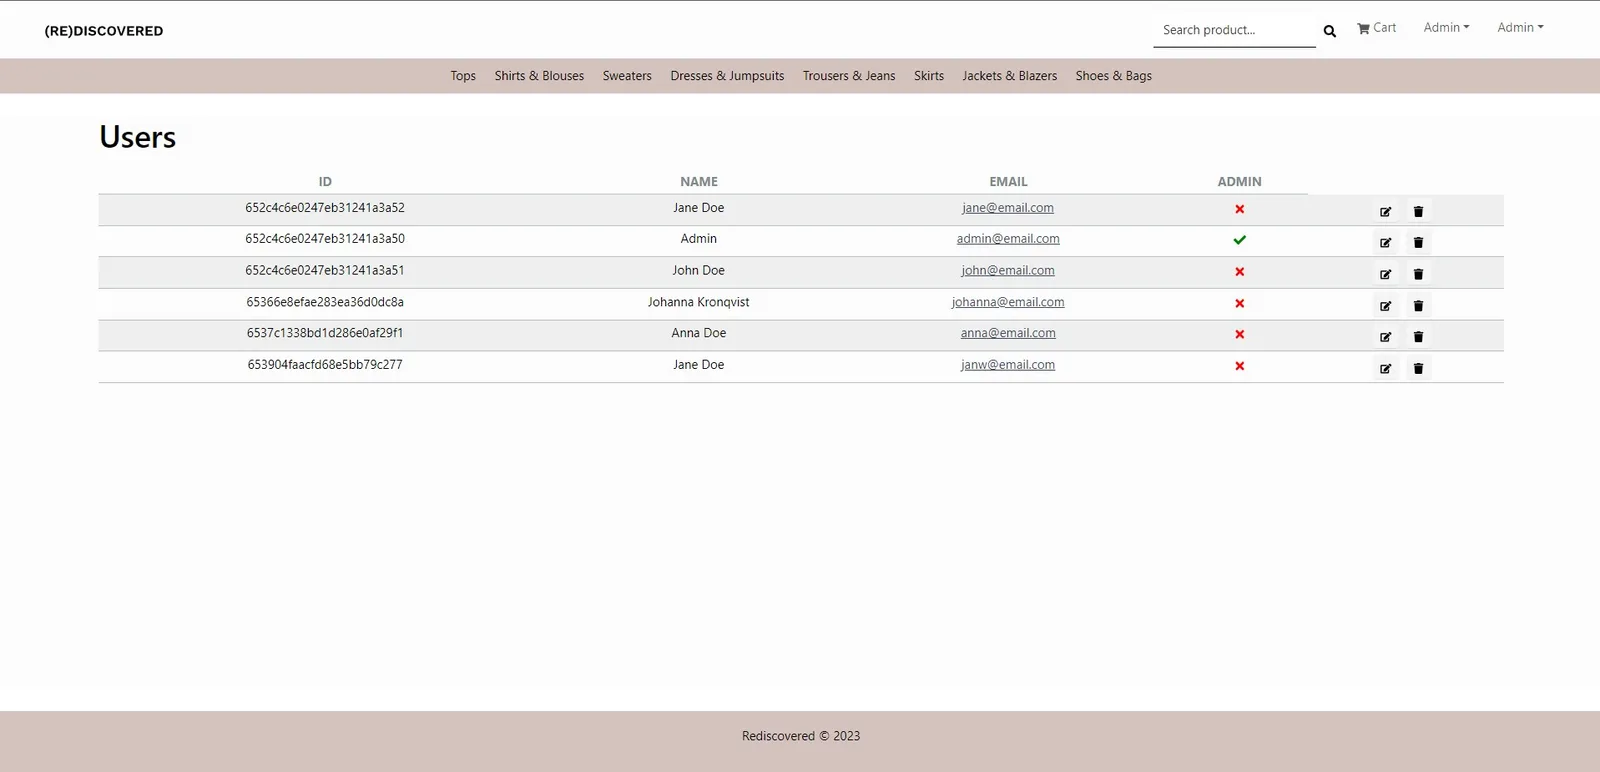
Task: Open the Tops category
Action: [x=463, y=76]
